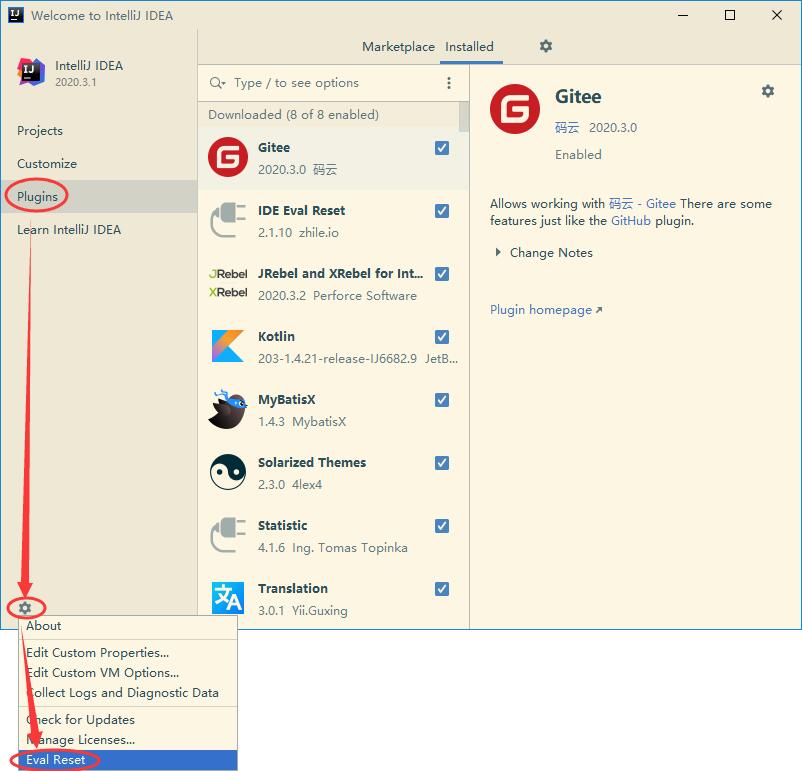Open the Plugin homepage link

[x=546, y=310]
